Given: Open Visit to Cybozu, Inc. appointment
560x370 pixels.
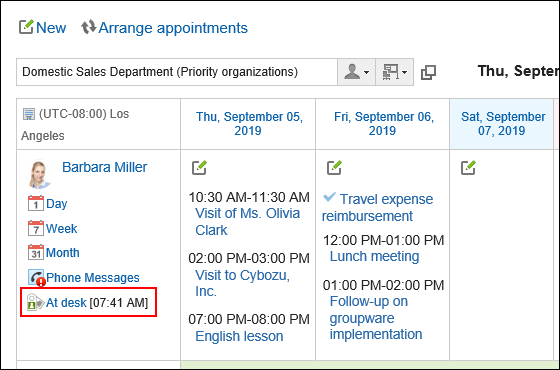Looking at the screenshot, I should point(242,283).
